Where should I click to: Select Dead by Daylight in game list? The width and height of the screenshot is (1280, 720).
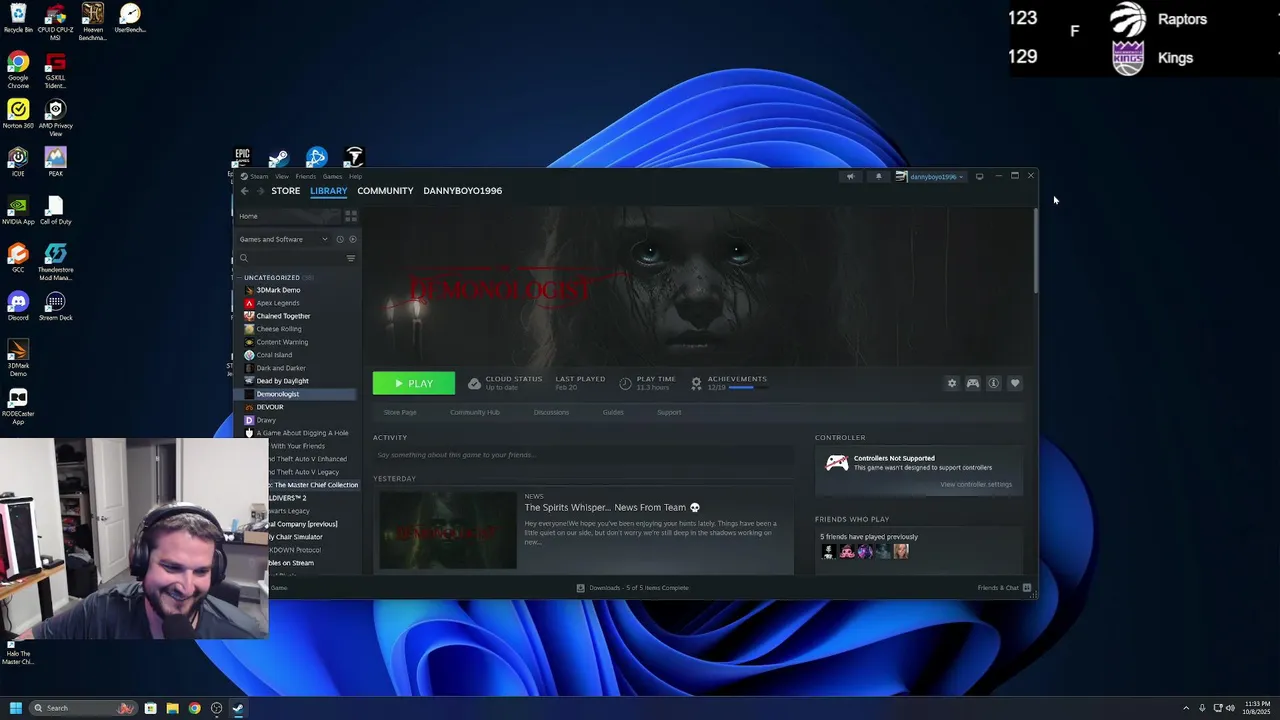tap(282, 381)
